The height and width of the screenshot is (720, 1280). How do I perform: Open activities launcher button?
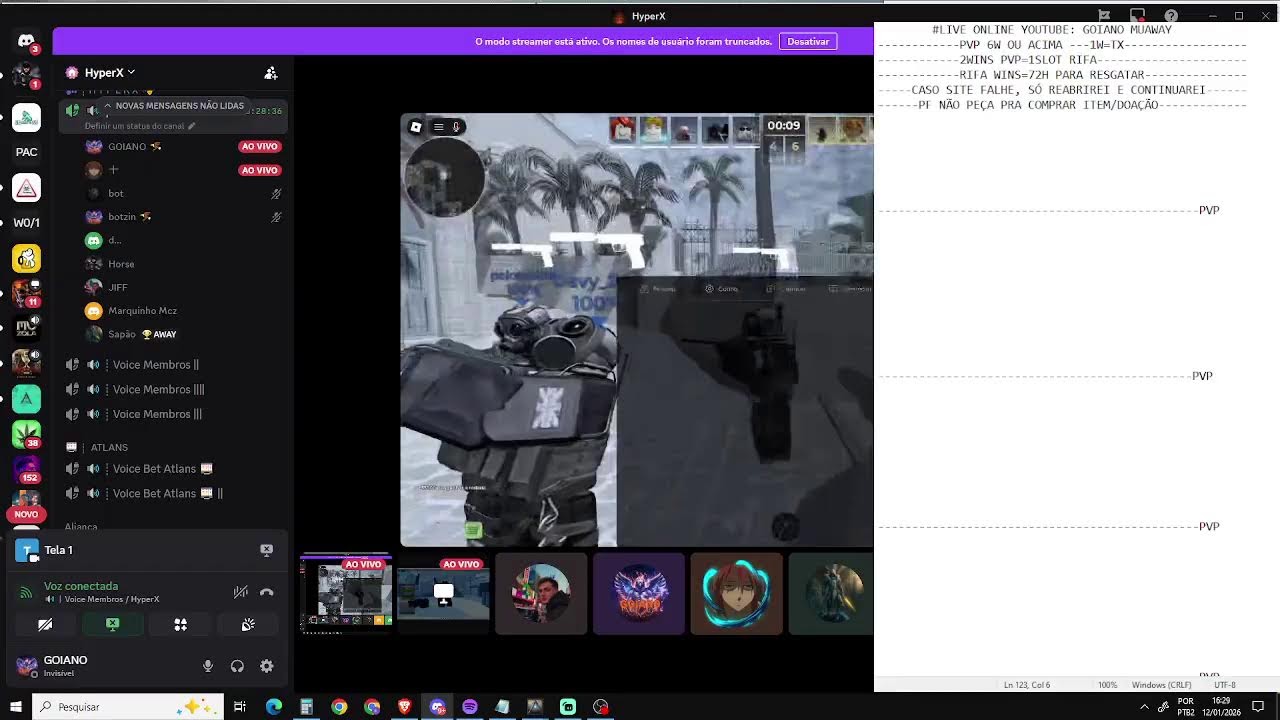(x=180, y=624)
